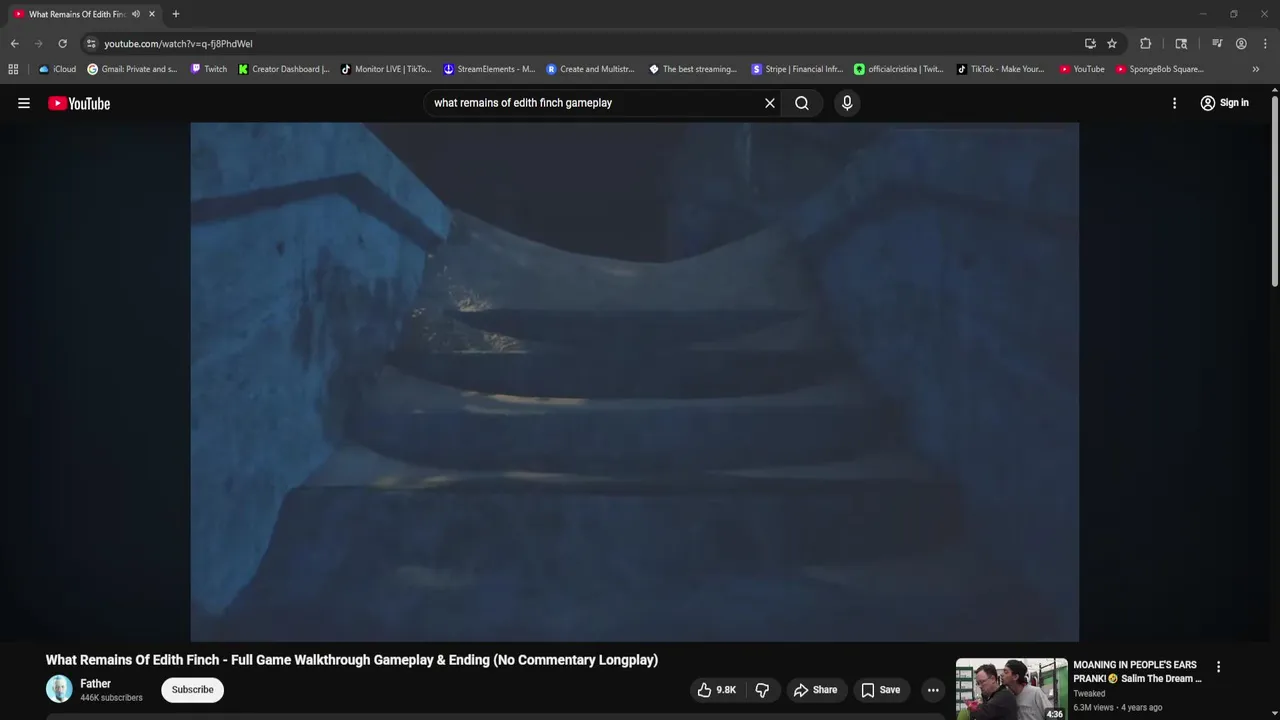Open Father channel name link
The width and height of the screenshot is (1280, 720).
[95, 684]
